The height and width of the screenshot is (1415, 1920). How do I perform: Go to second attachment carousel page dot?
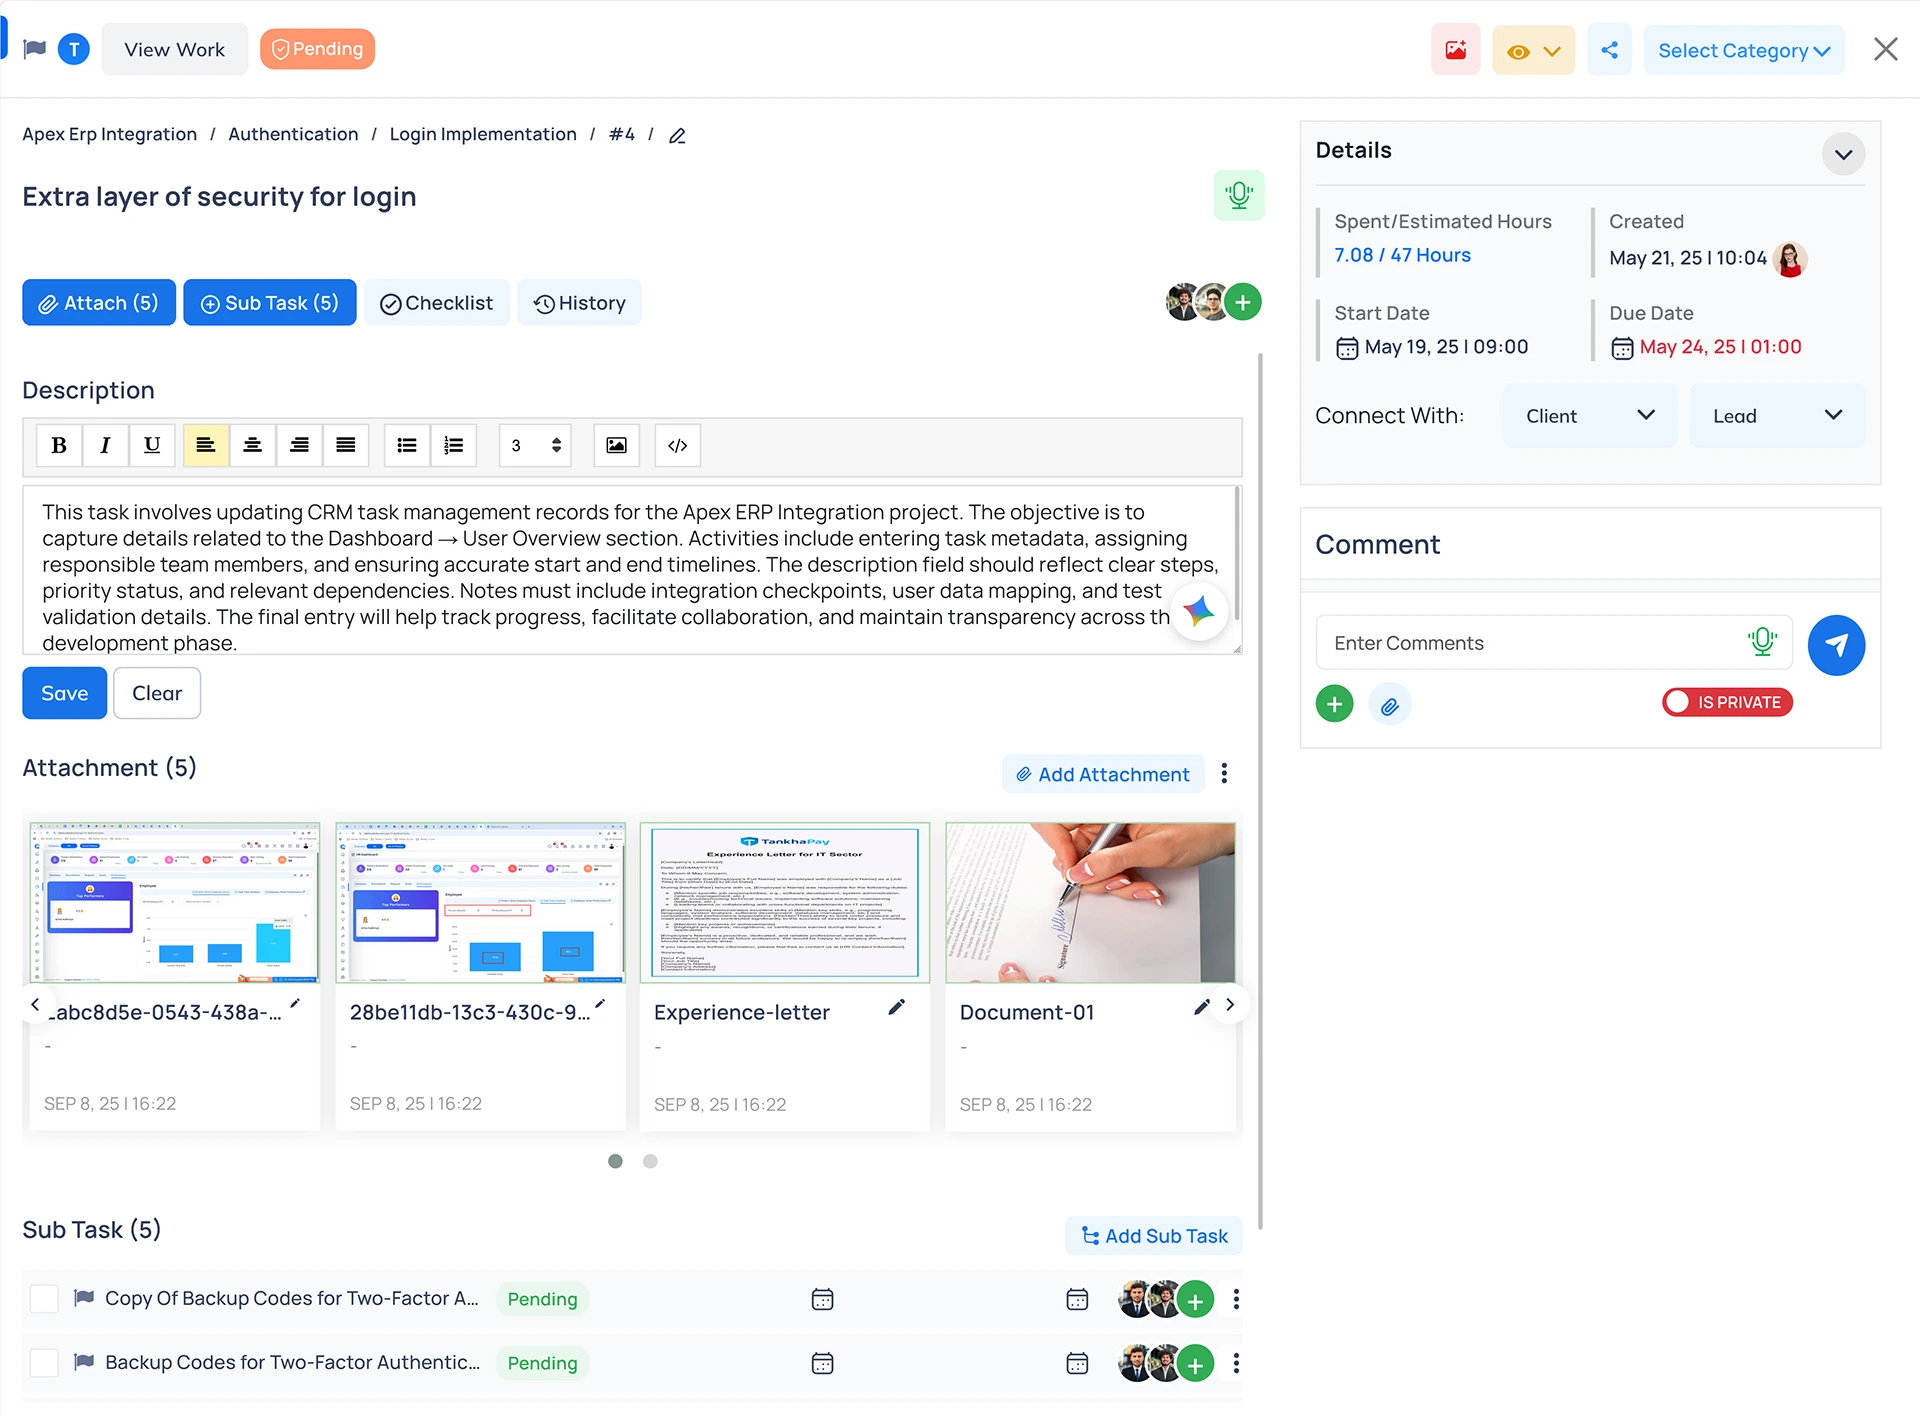click(650, 1161)
